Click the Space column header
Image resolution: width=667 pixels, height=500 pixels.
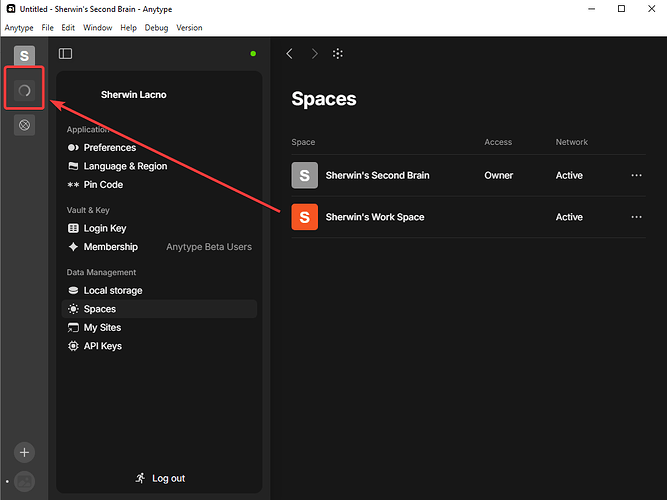pos(303,142)
